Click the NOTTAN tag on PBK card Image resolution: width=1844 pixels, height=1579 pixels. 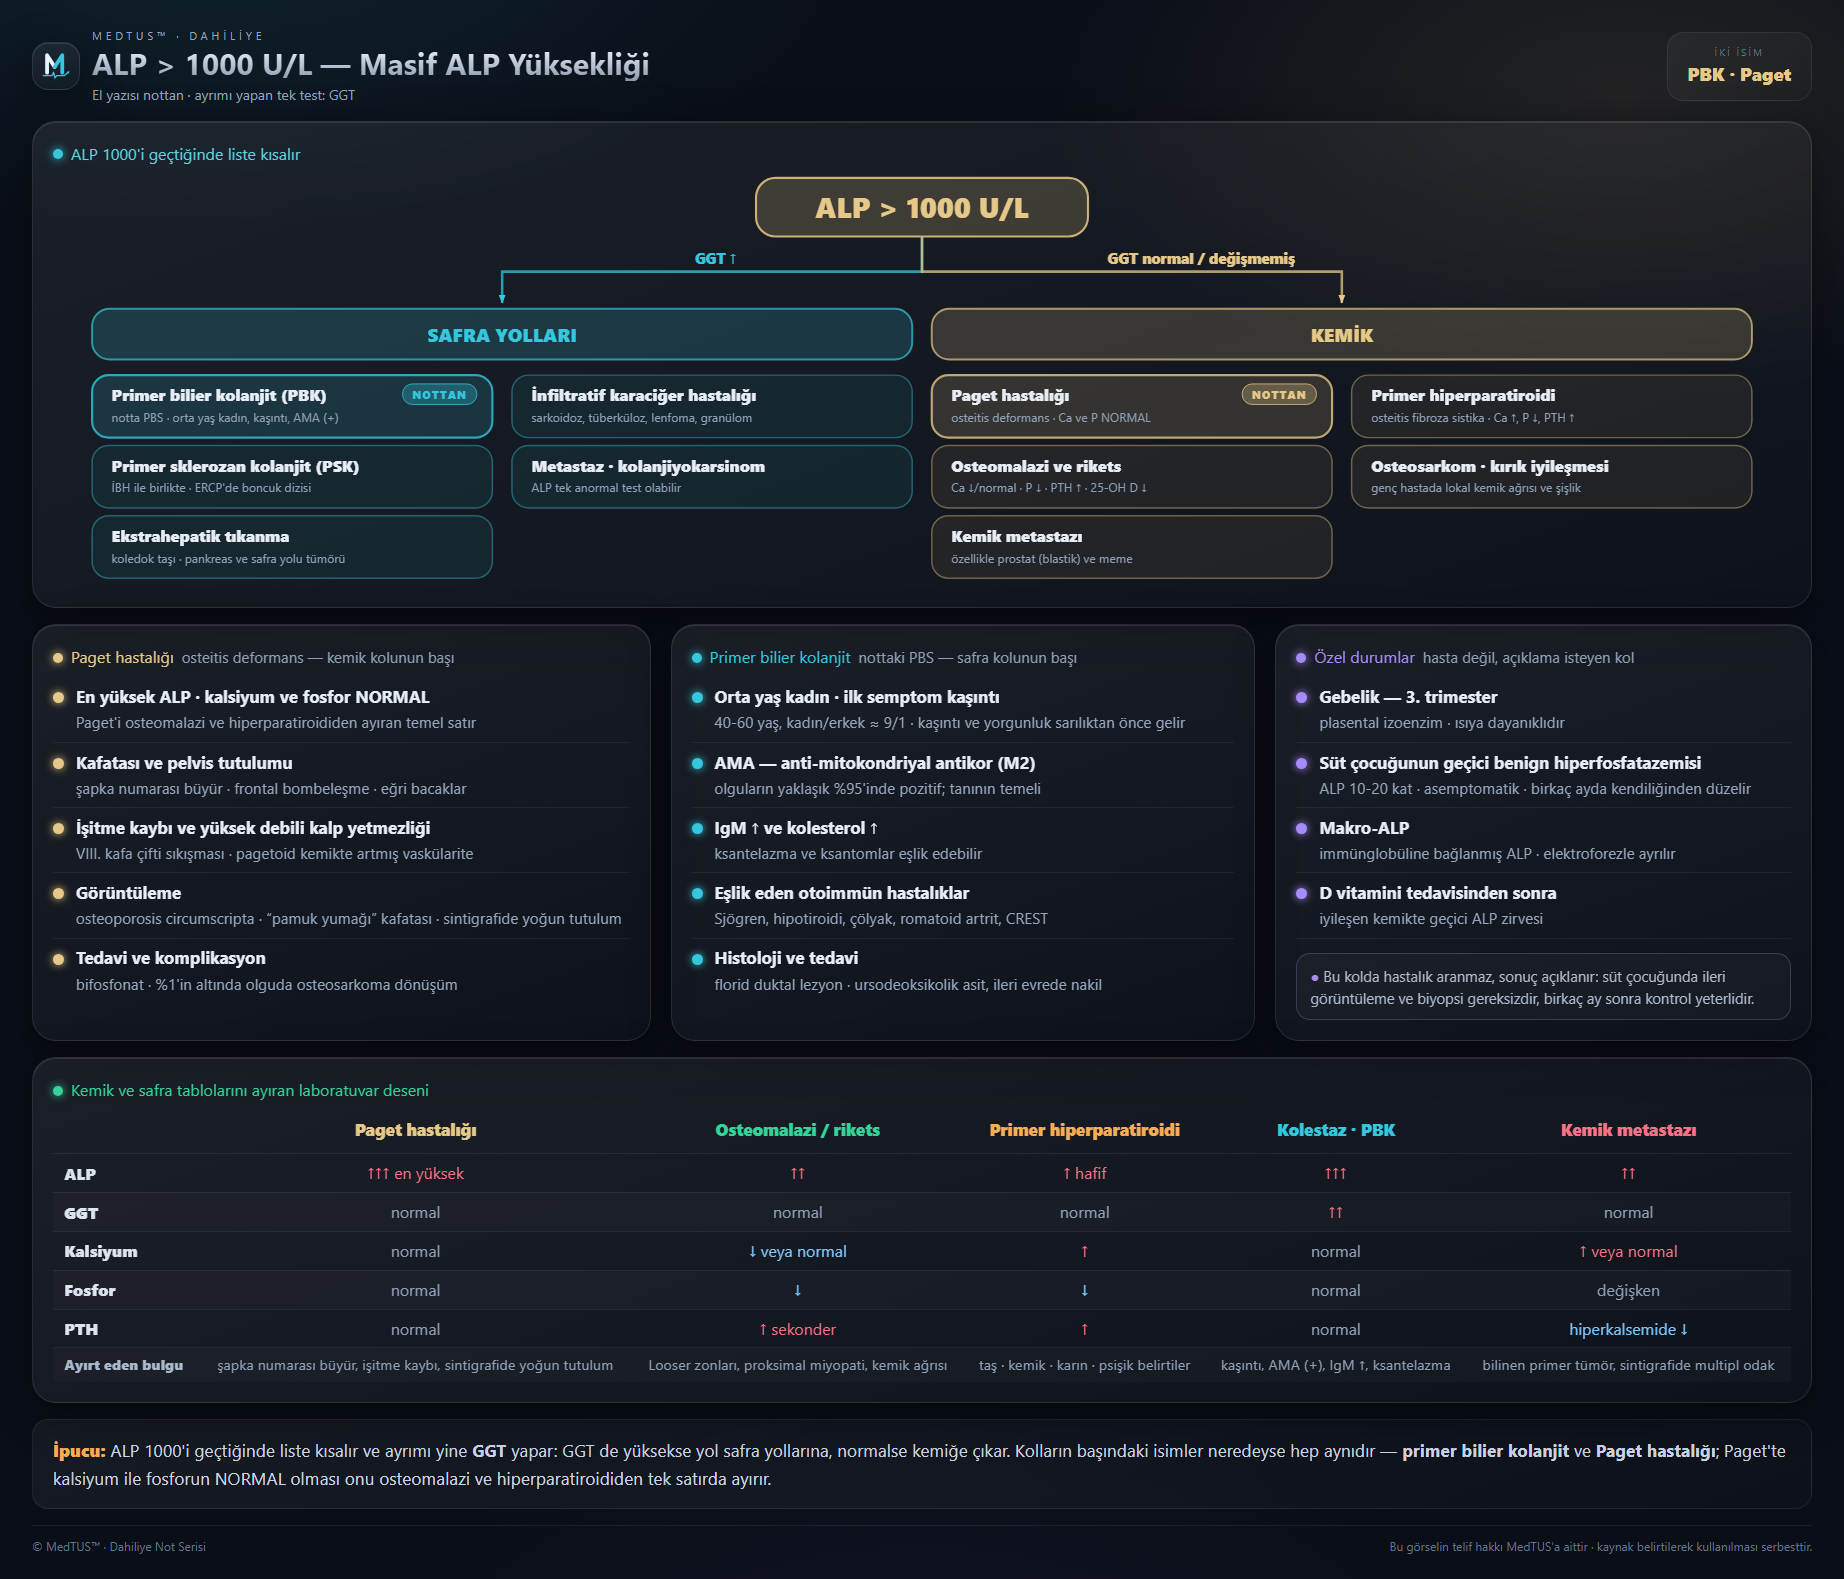click(439, 395)
